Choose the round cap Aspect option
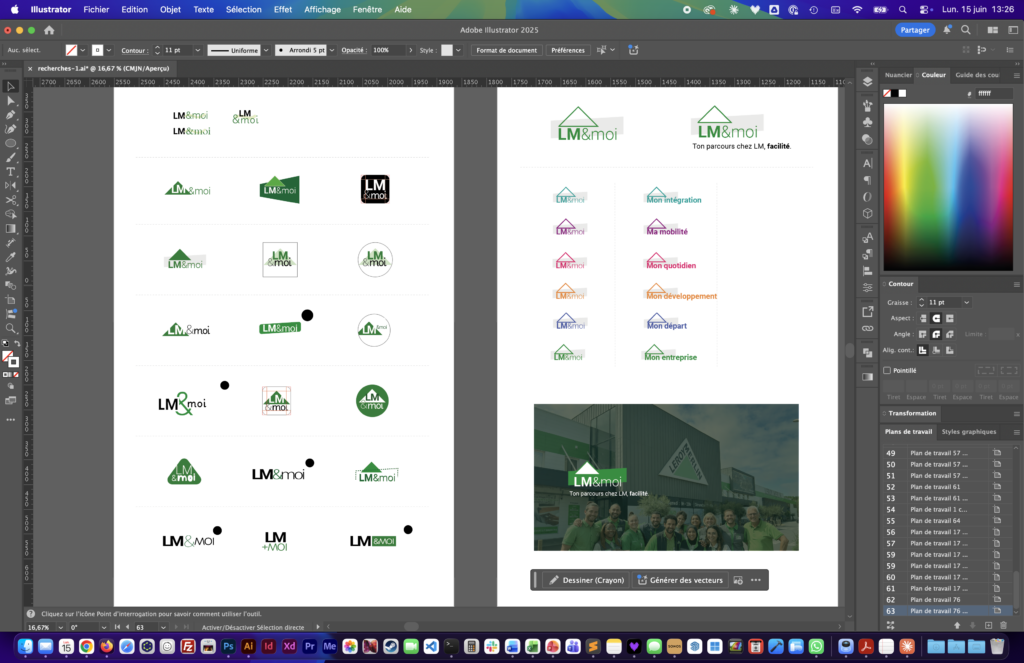The height and width of the screenshot is (663, 1024). 936,318
